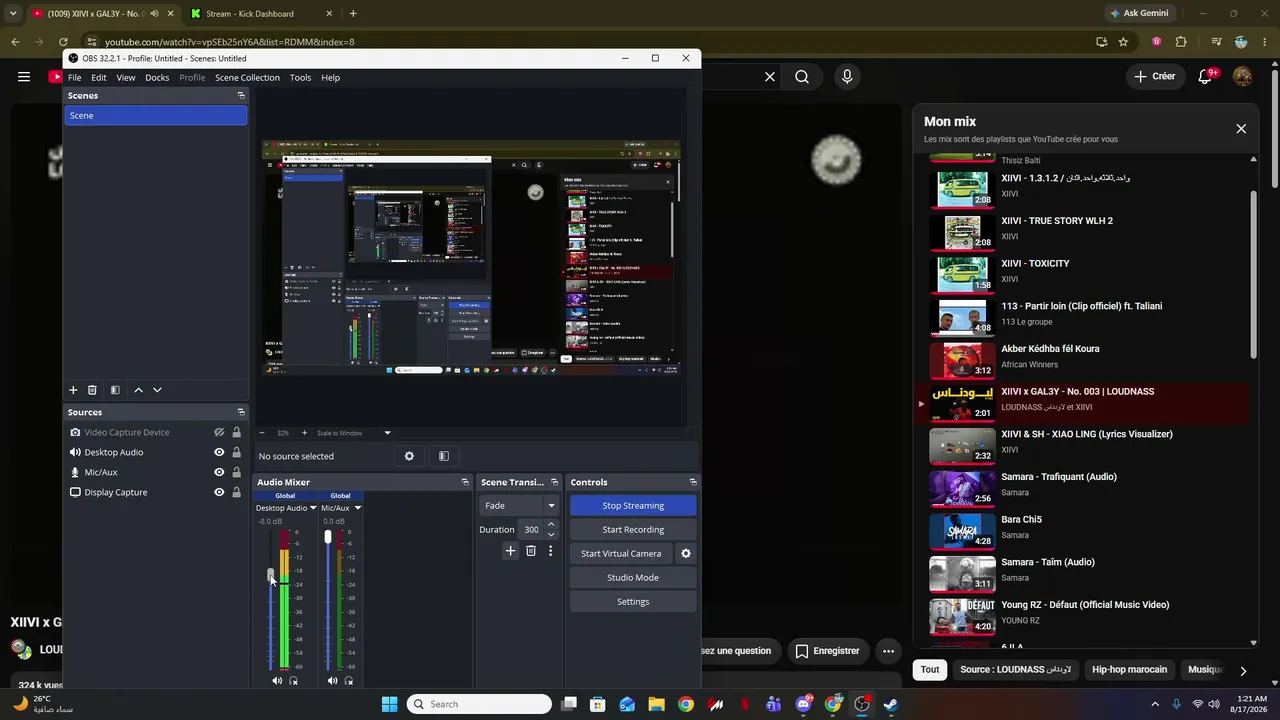Zoom out the preview with the minus icon
This screenshot has width=1280, height=720.
(x=262, y=433)
